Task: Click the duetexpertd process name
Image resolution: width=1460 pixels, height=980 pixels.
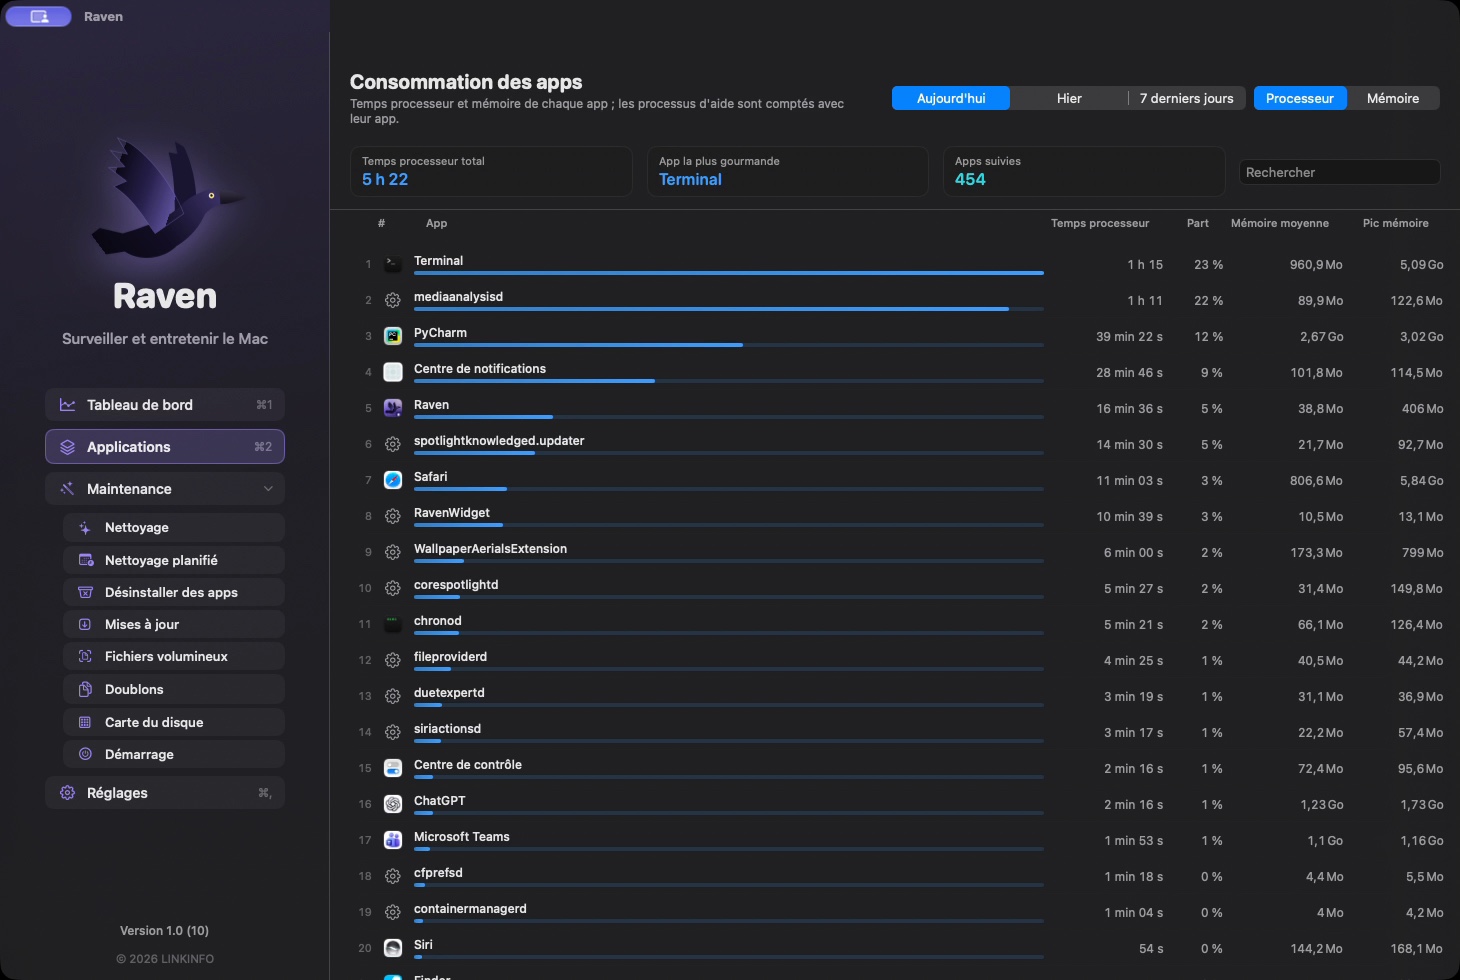Action: [449, 693]
